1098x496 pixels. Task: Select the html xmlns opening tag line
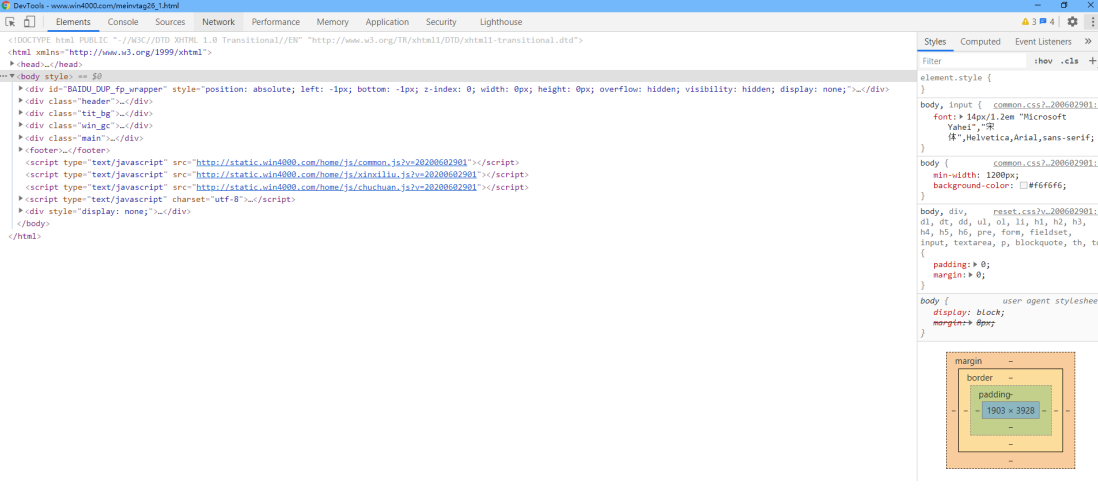point(110,52)
